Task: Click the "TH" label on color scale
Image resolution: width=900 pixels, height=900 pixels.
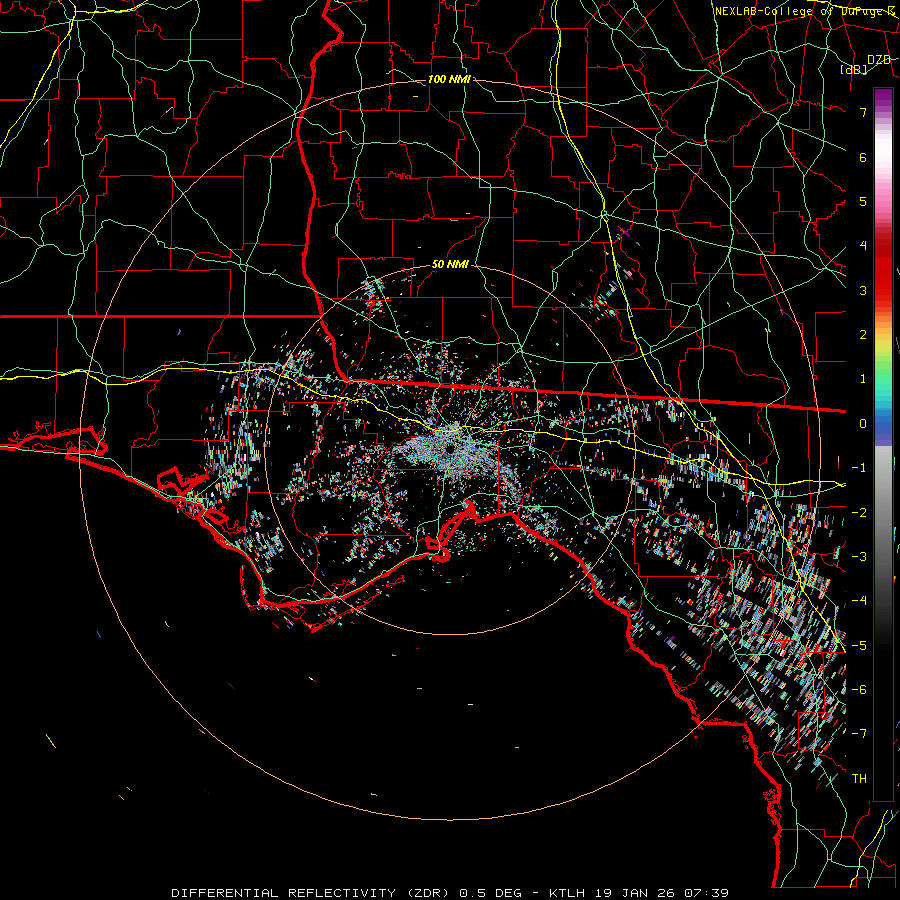Action: point(859,779)
